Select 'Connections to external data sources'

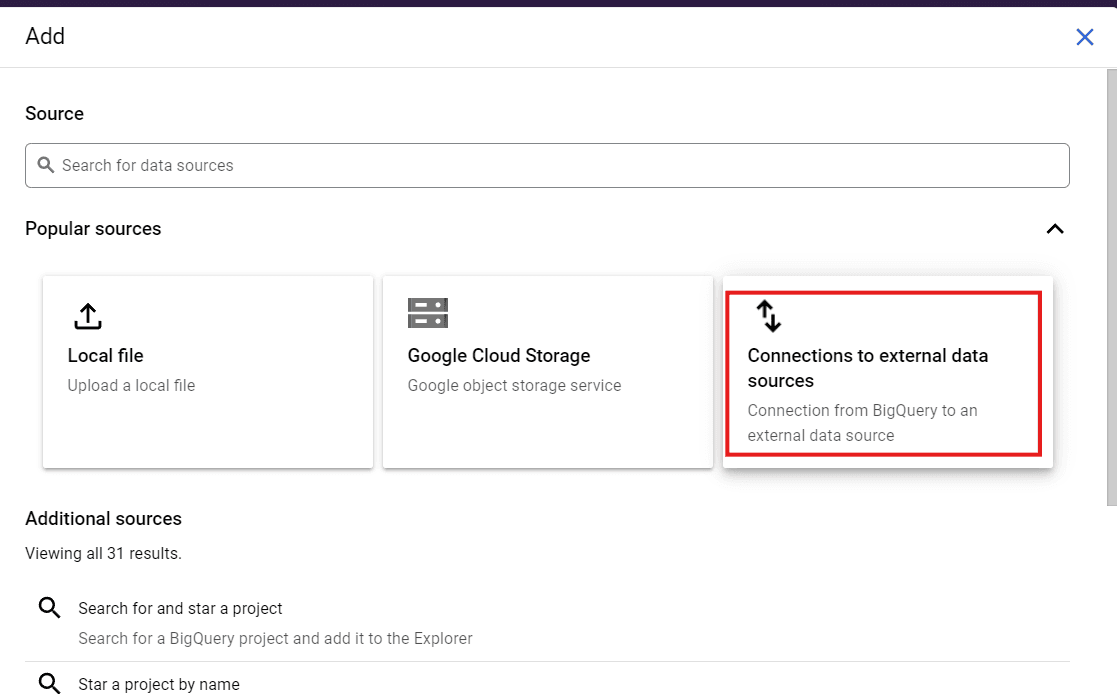pyautogui.click(x=886, y=371)
